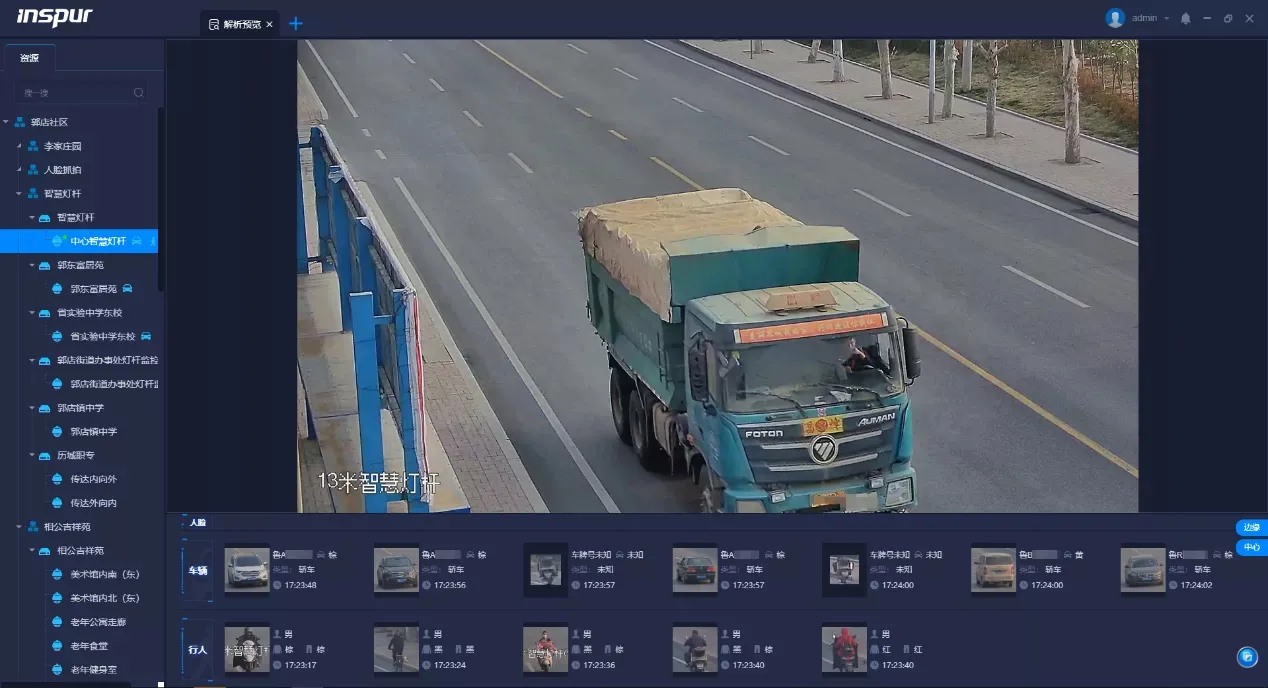Click the 解析预览 tab document icon
The image size is (1268, 688).
point(213,24)
